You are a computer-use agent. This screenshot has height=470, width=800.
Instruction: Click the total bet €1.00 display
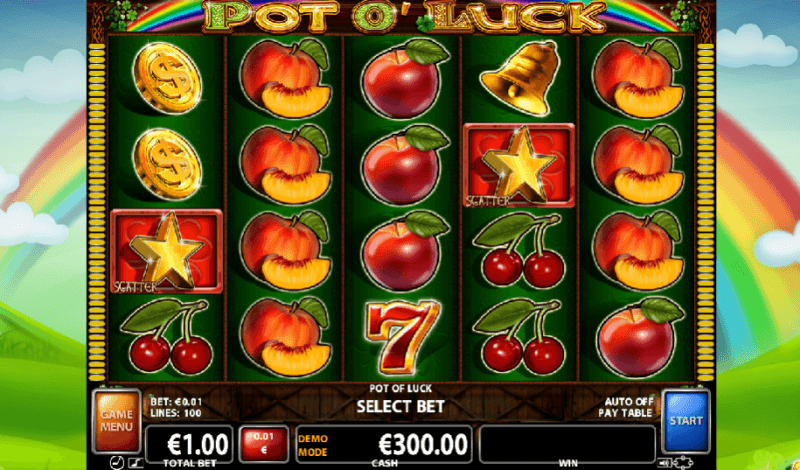pos(189,444)
